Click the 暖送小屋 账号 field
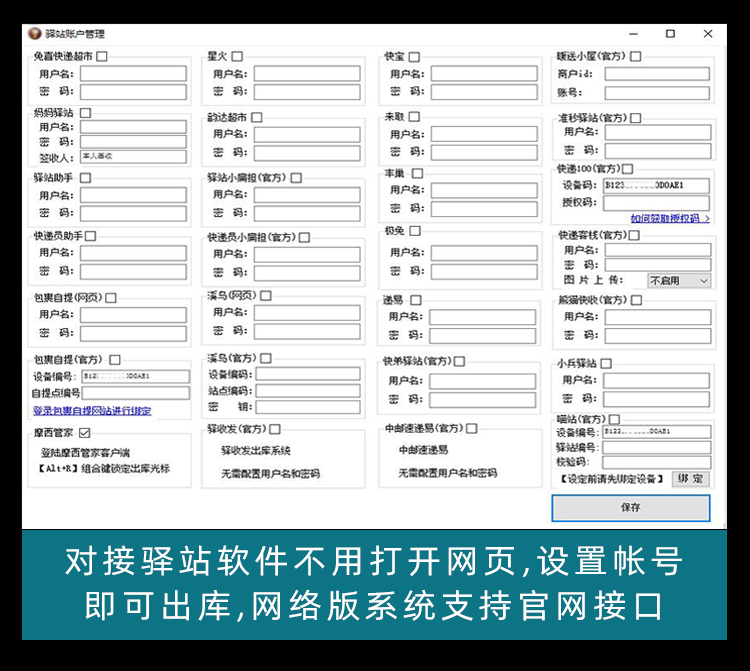This screenshot has width=750, height=671. pos(657,93)
